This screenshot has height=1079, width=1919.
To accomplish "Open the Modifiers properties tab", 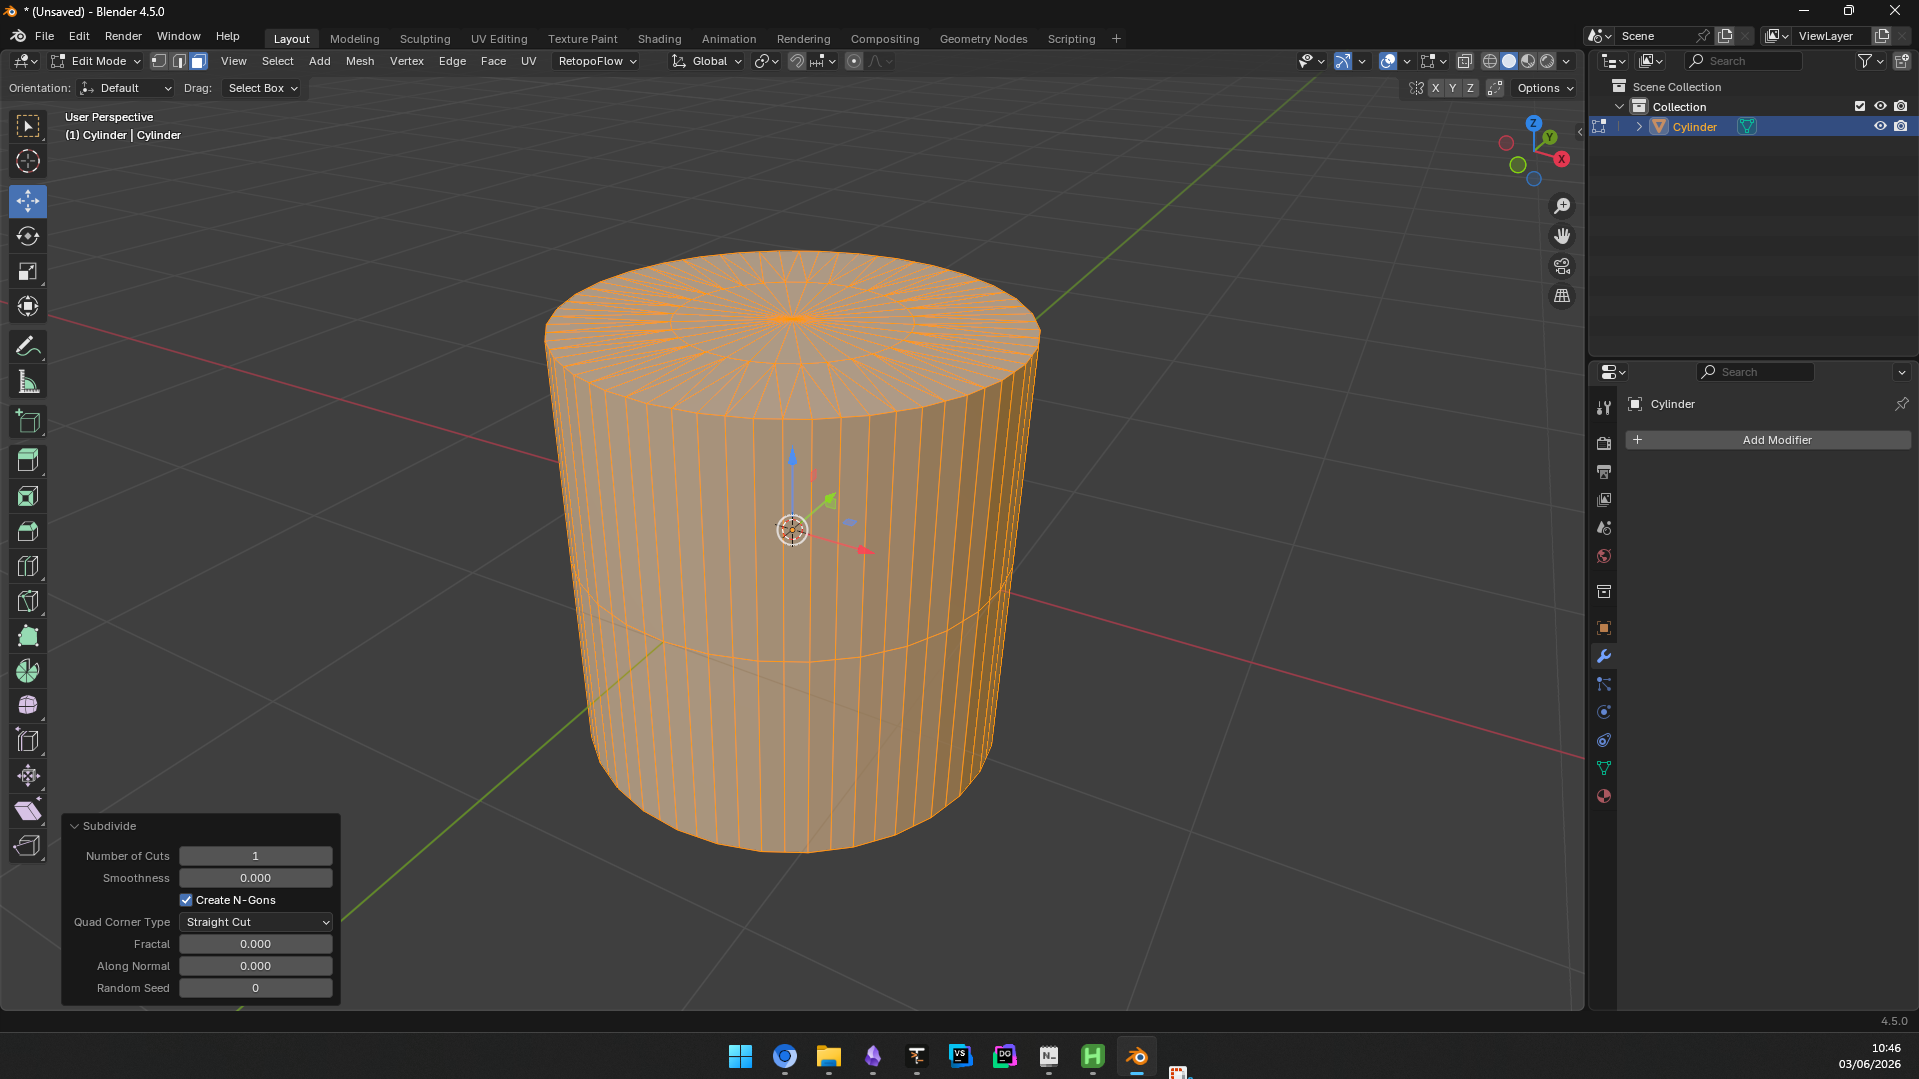I will pos(1604,656).
